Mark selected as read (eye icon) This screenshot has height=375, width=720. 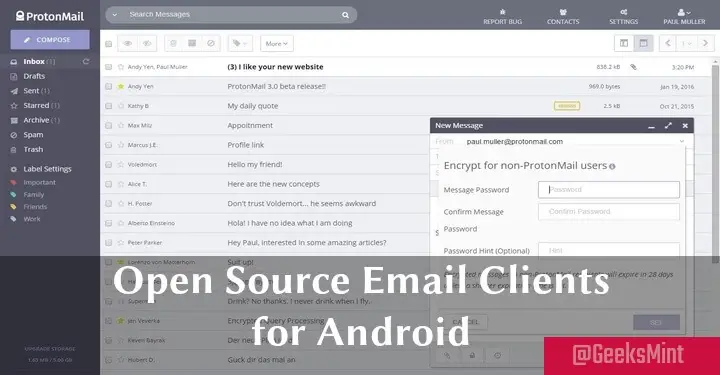pos(128,44)
